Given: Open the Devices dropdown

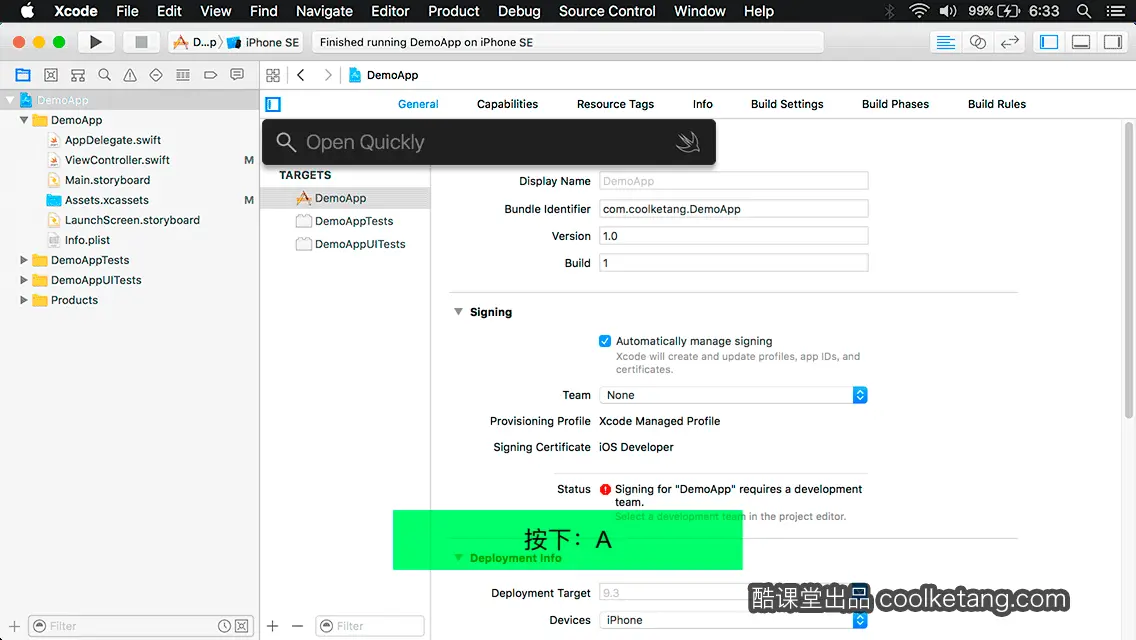Looking at the screenshot, I should [732, 620].
